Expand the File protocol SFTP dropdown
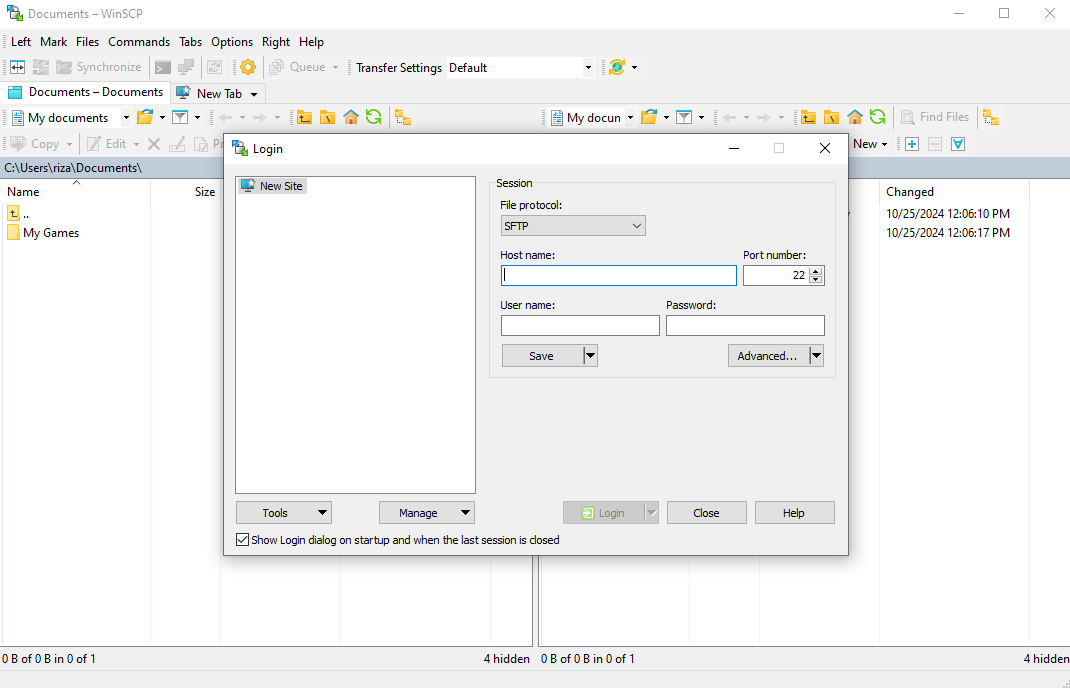The width and height of the screenshot is (1070, 688). pyautogui.click(x=573, y=226)
